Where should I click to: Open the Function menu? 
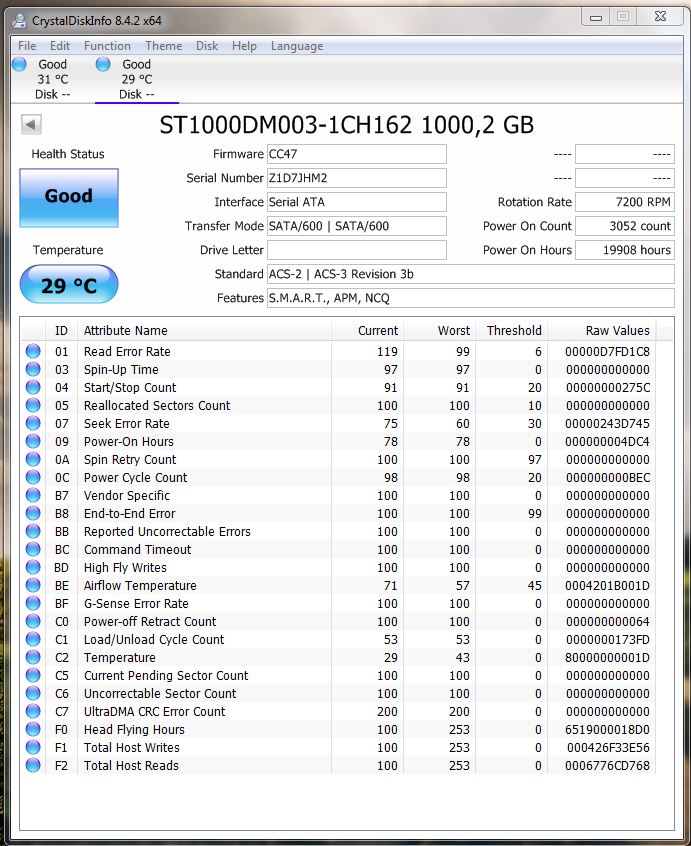[107, 46]
